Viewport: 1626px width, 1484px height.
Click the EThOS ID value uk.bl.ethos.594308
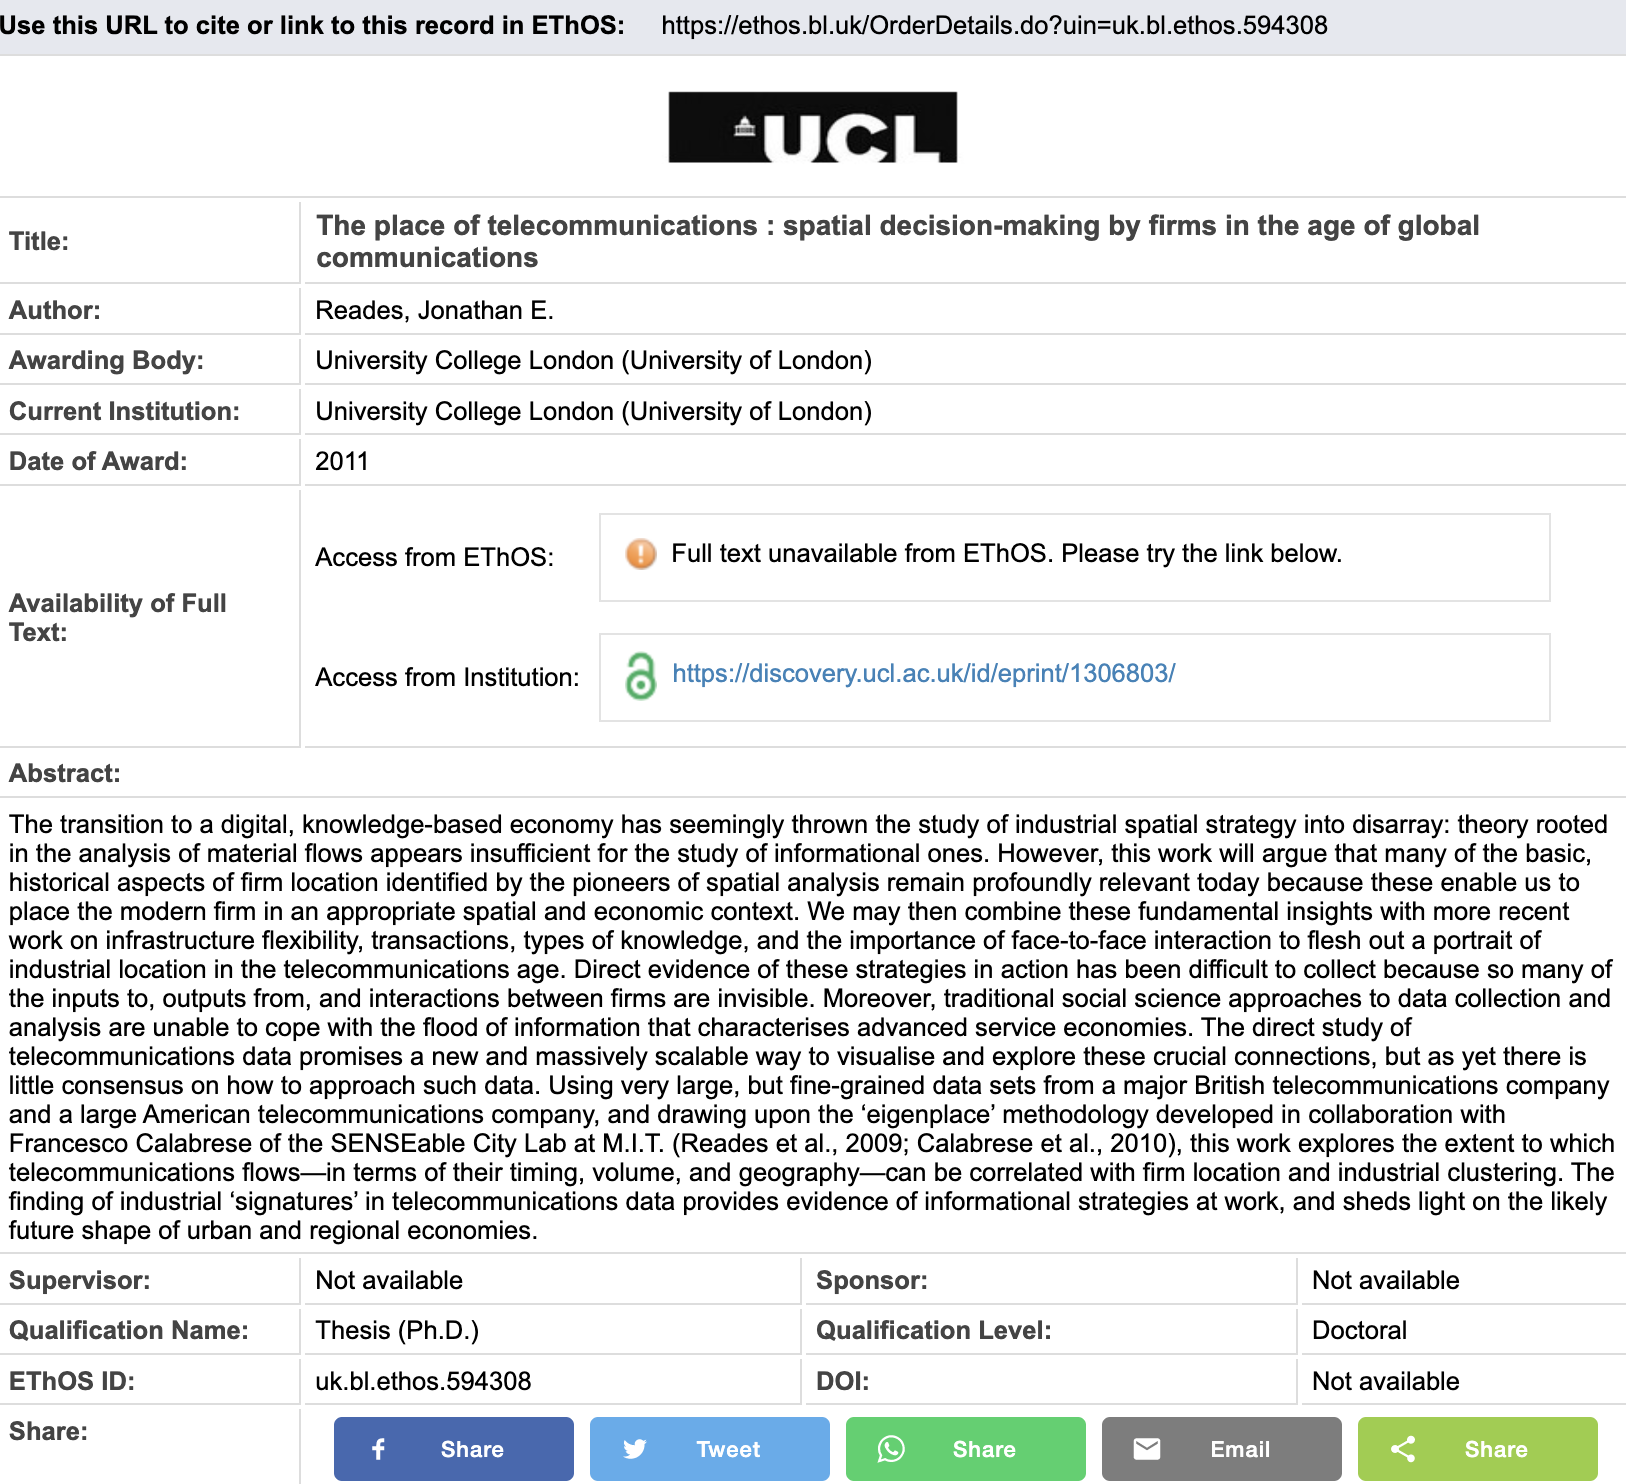point(423,1381)
